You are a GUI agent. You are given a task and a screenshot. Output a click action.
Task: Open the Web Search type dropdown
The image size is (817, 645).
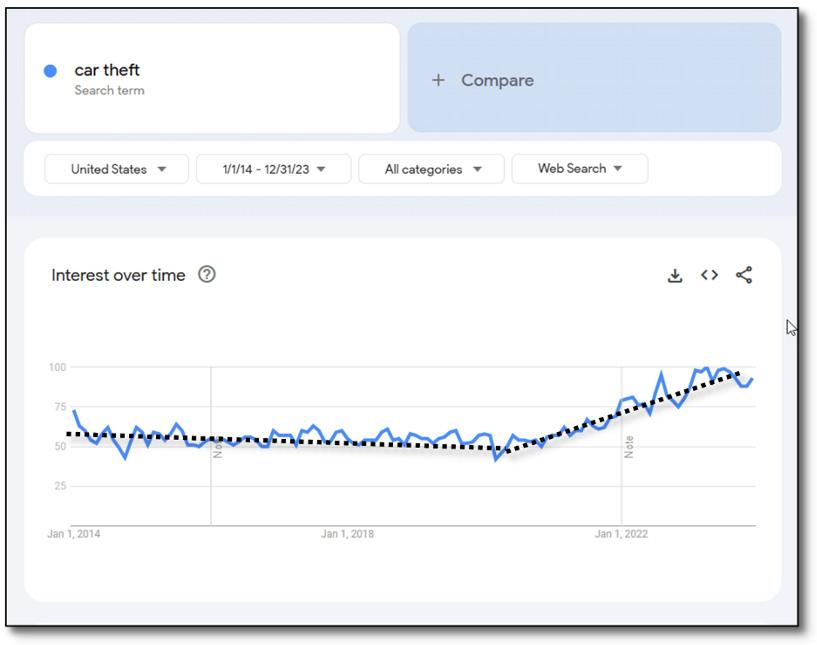tap(579, 169)
